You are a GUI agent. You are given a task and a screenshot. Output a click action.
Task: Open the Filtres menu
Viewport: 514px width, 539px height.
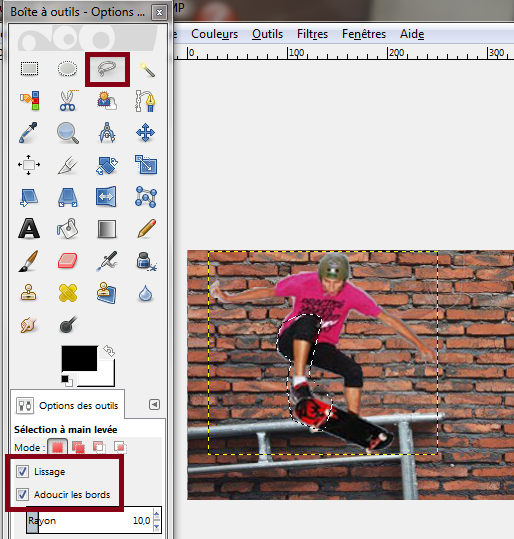coord(312,34)
